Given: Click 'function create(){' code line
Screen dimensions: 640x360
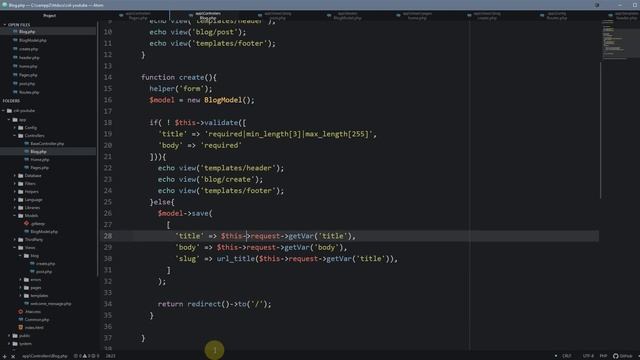Looking at the screenshot, I should coord(179,77).
